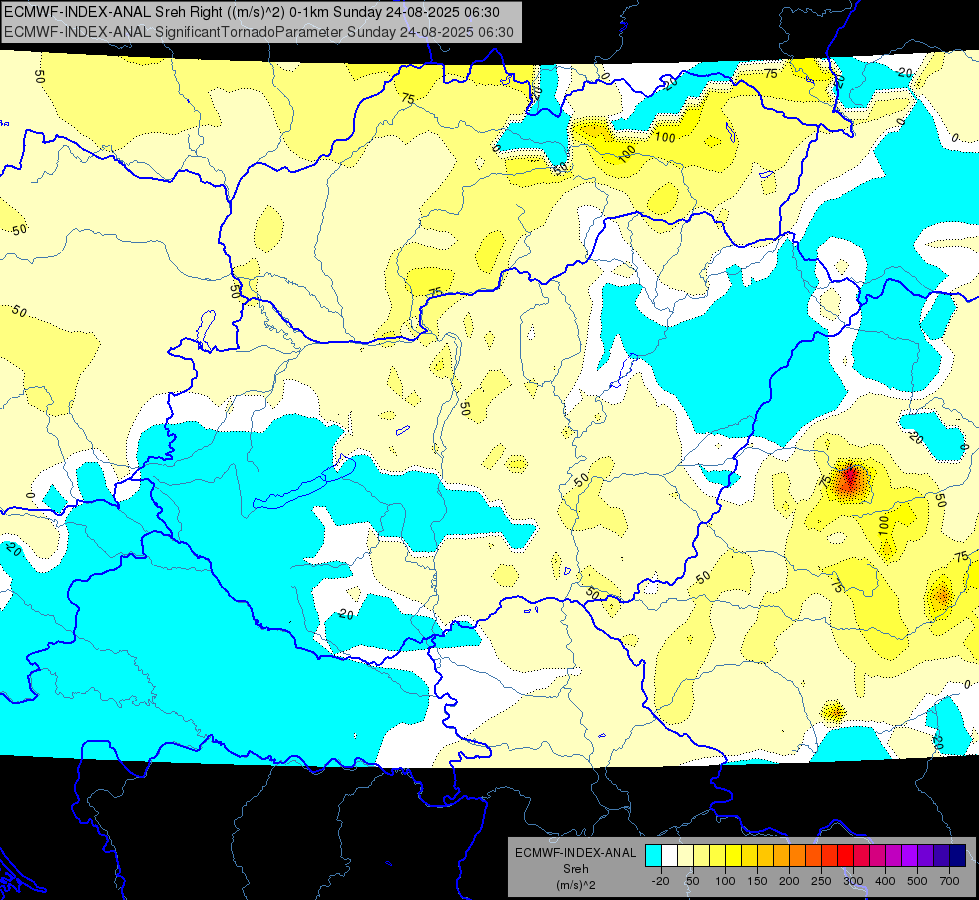
Task: Select the pure red swatch in the legend
Action: click(x=845, y=855)
